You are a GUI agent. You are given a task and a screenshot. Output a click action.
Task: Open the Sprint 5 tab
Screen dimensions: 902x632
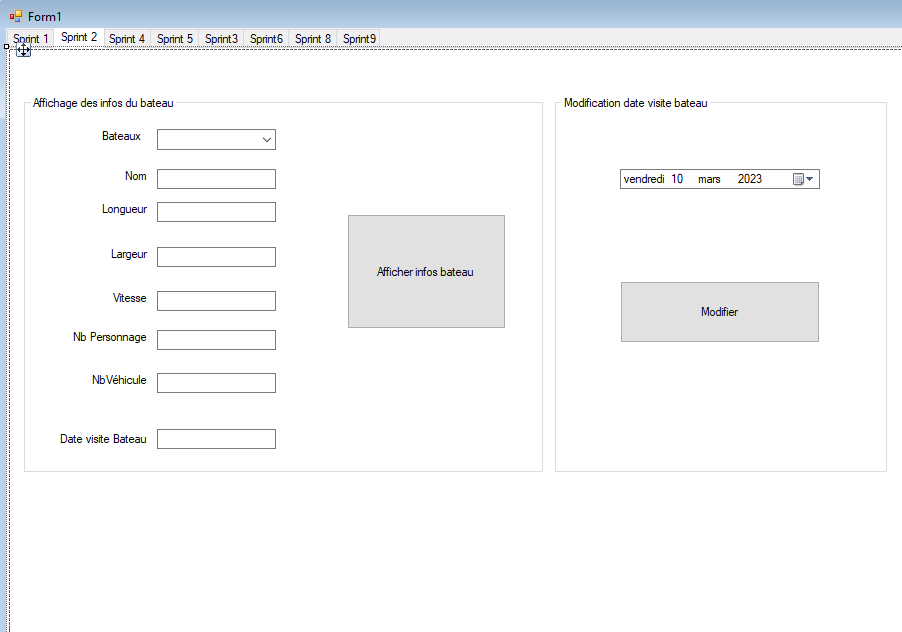click(x=175, y=39)
